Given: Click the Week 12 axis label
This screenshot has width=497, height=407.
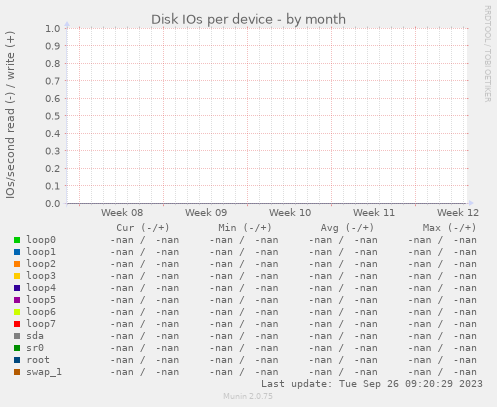Looking at the screenshot, I should 458,213.
